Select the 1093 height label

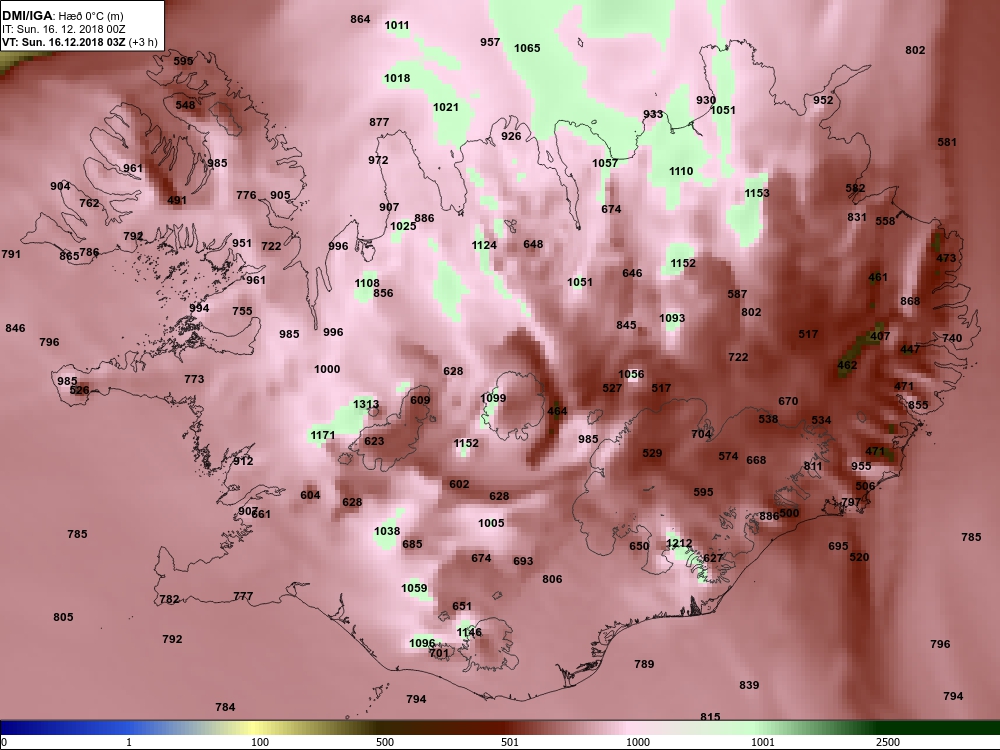pyautogui.click(x=672, y=318)
